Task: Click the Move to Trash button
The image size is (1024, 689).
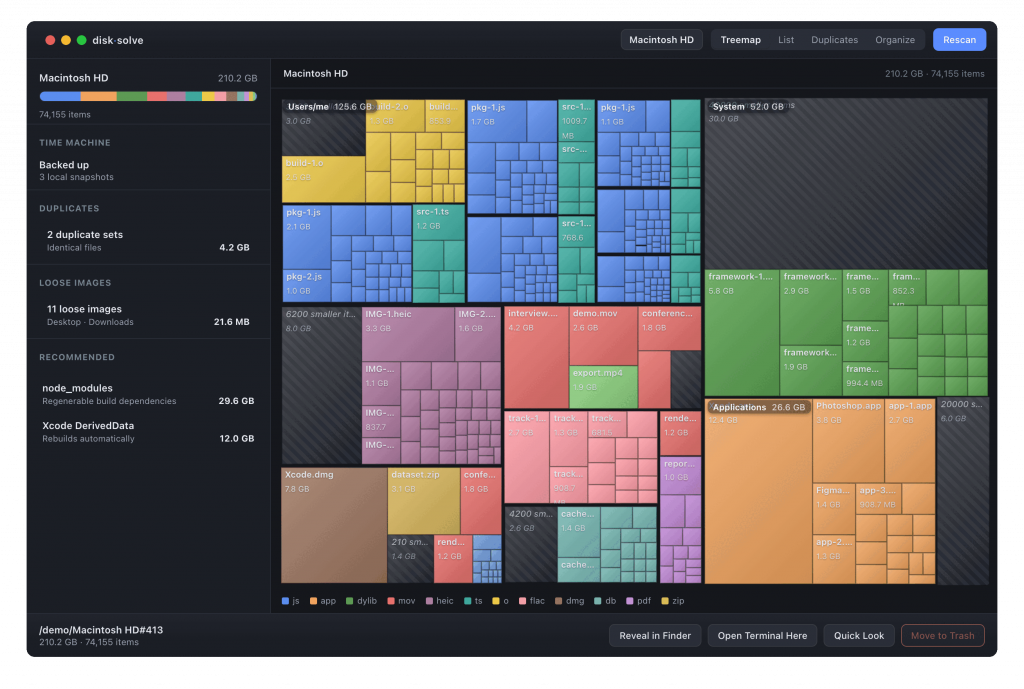Action: click(942, 635)
